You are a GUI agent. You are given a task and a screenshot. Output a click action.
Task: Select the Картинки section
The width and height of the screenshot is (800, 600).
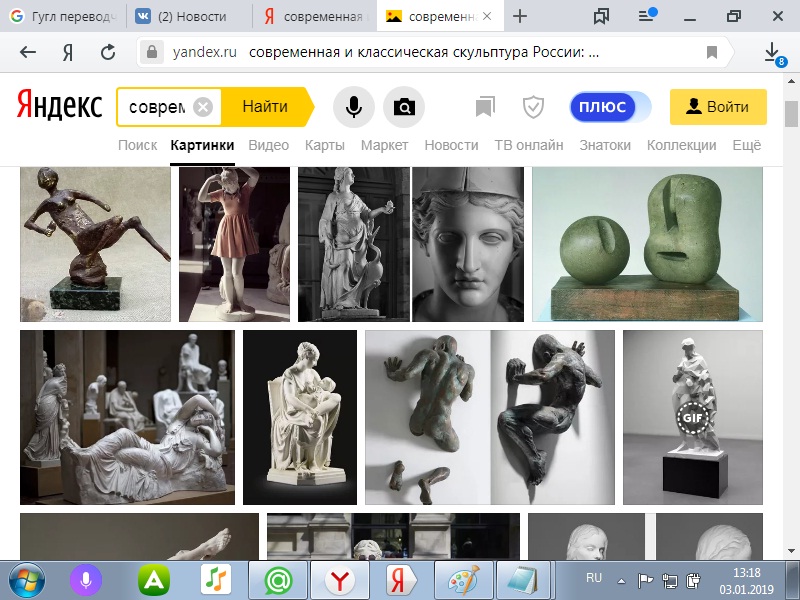point(202,145)
